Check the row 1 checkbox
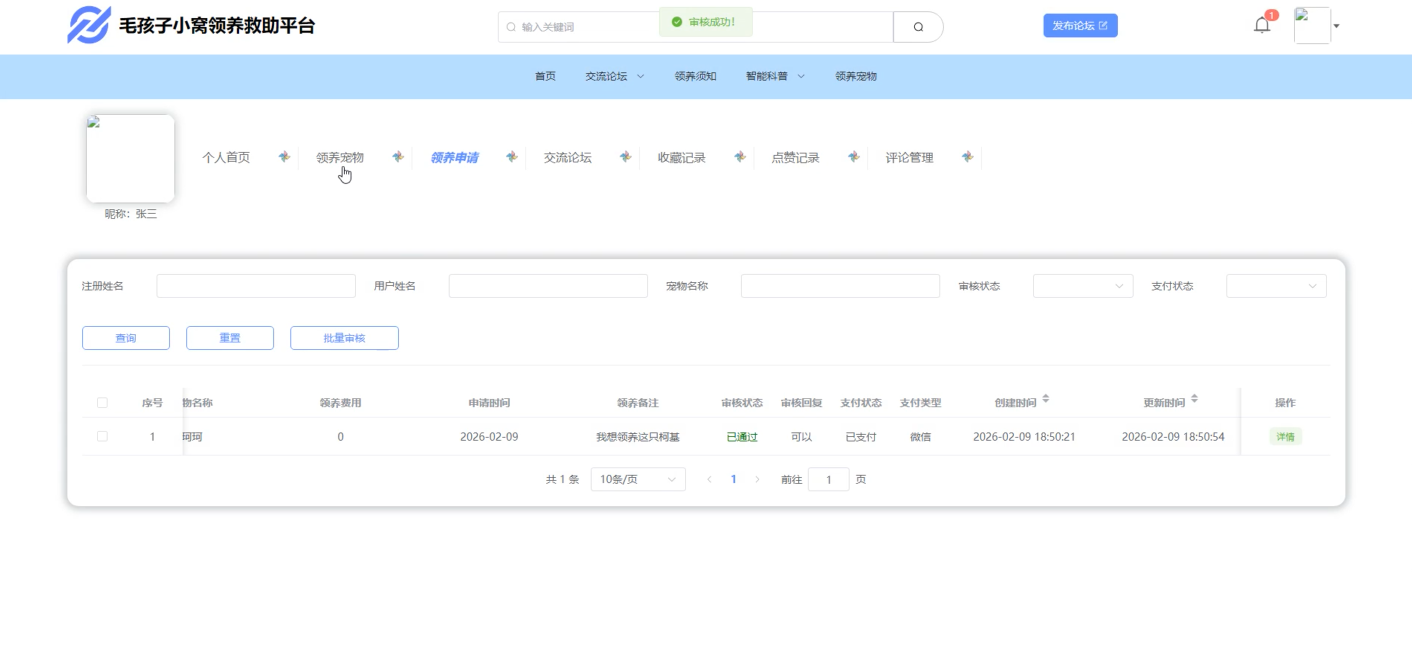 click(102, 436)
